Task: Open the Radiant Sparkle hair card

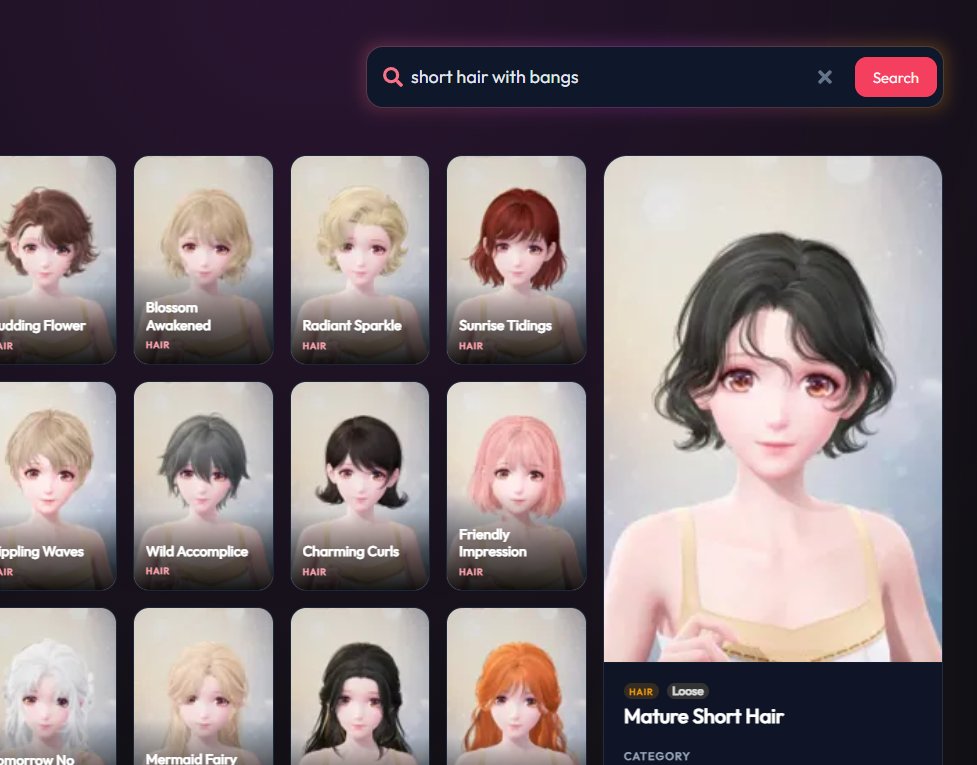Action: (x=360, y=260)
